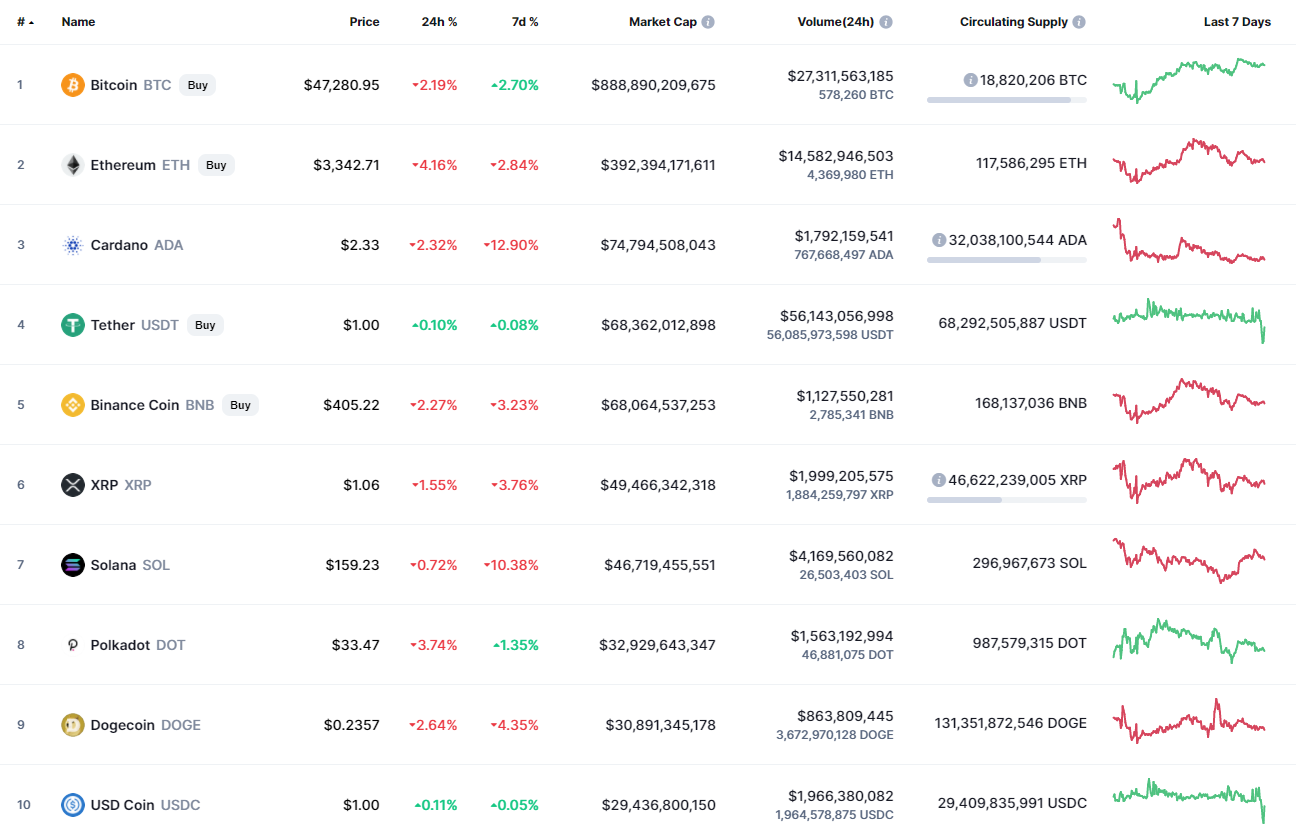
Task: Click the Cardano logo icon
Action: point(73,245)
